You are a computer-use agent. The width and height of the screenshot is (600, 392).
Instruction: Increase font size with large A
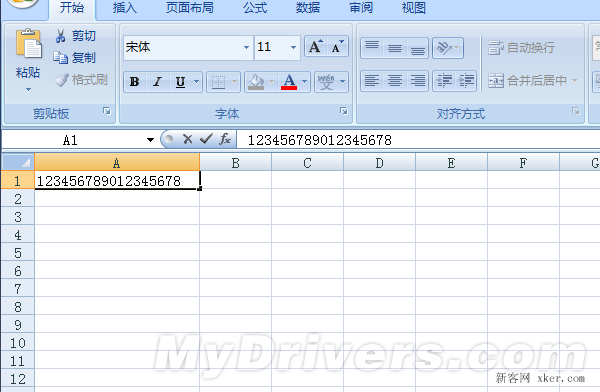coord(316,47)
